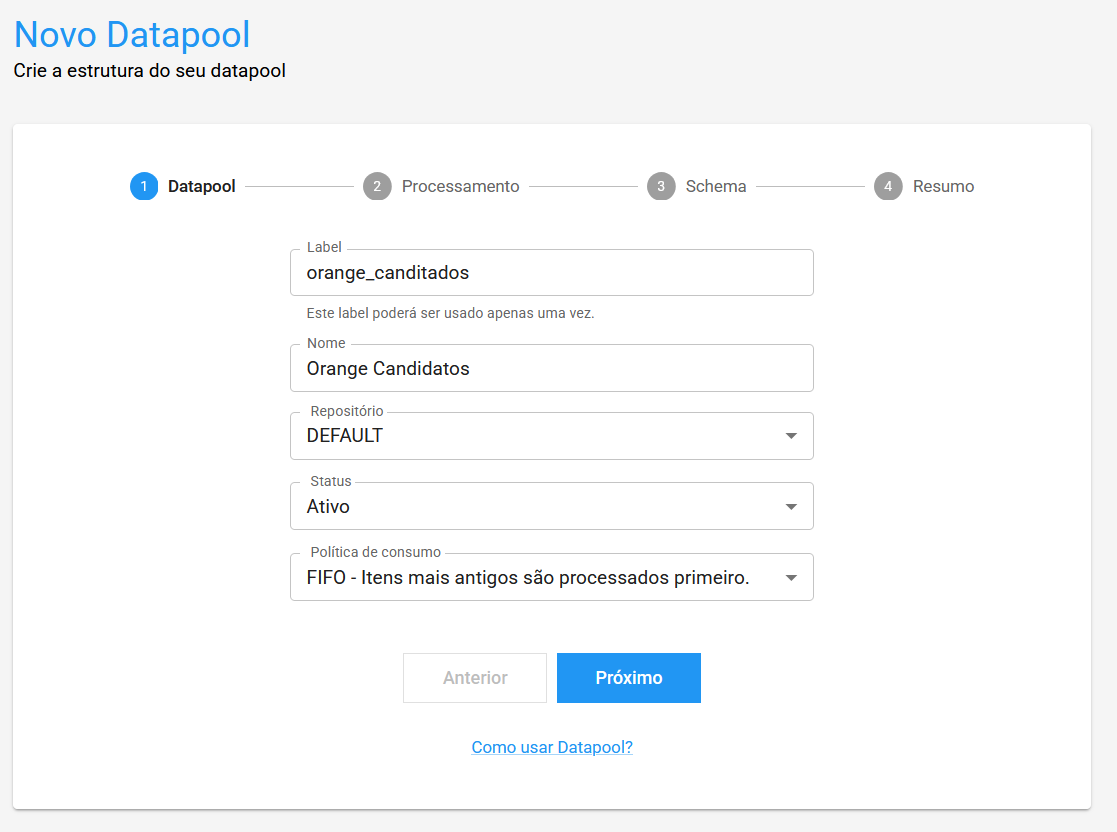This screenshot has width=1117, height=832.
Task: Select the Datapool step label
Action: click(x=202, y=186)
